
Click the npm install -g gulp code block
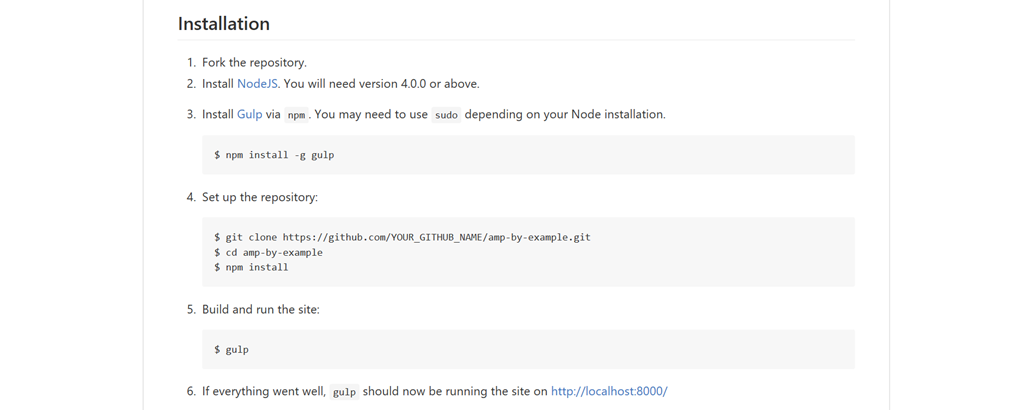coord(528,155)
